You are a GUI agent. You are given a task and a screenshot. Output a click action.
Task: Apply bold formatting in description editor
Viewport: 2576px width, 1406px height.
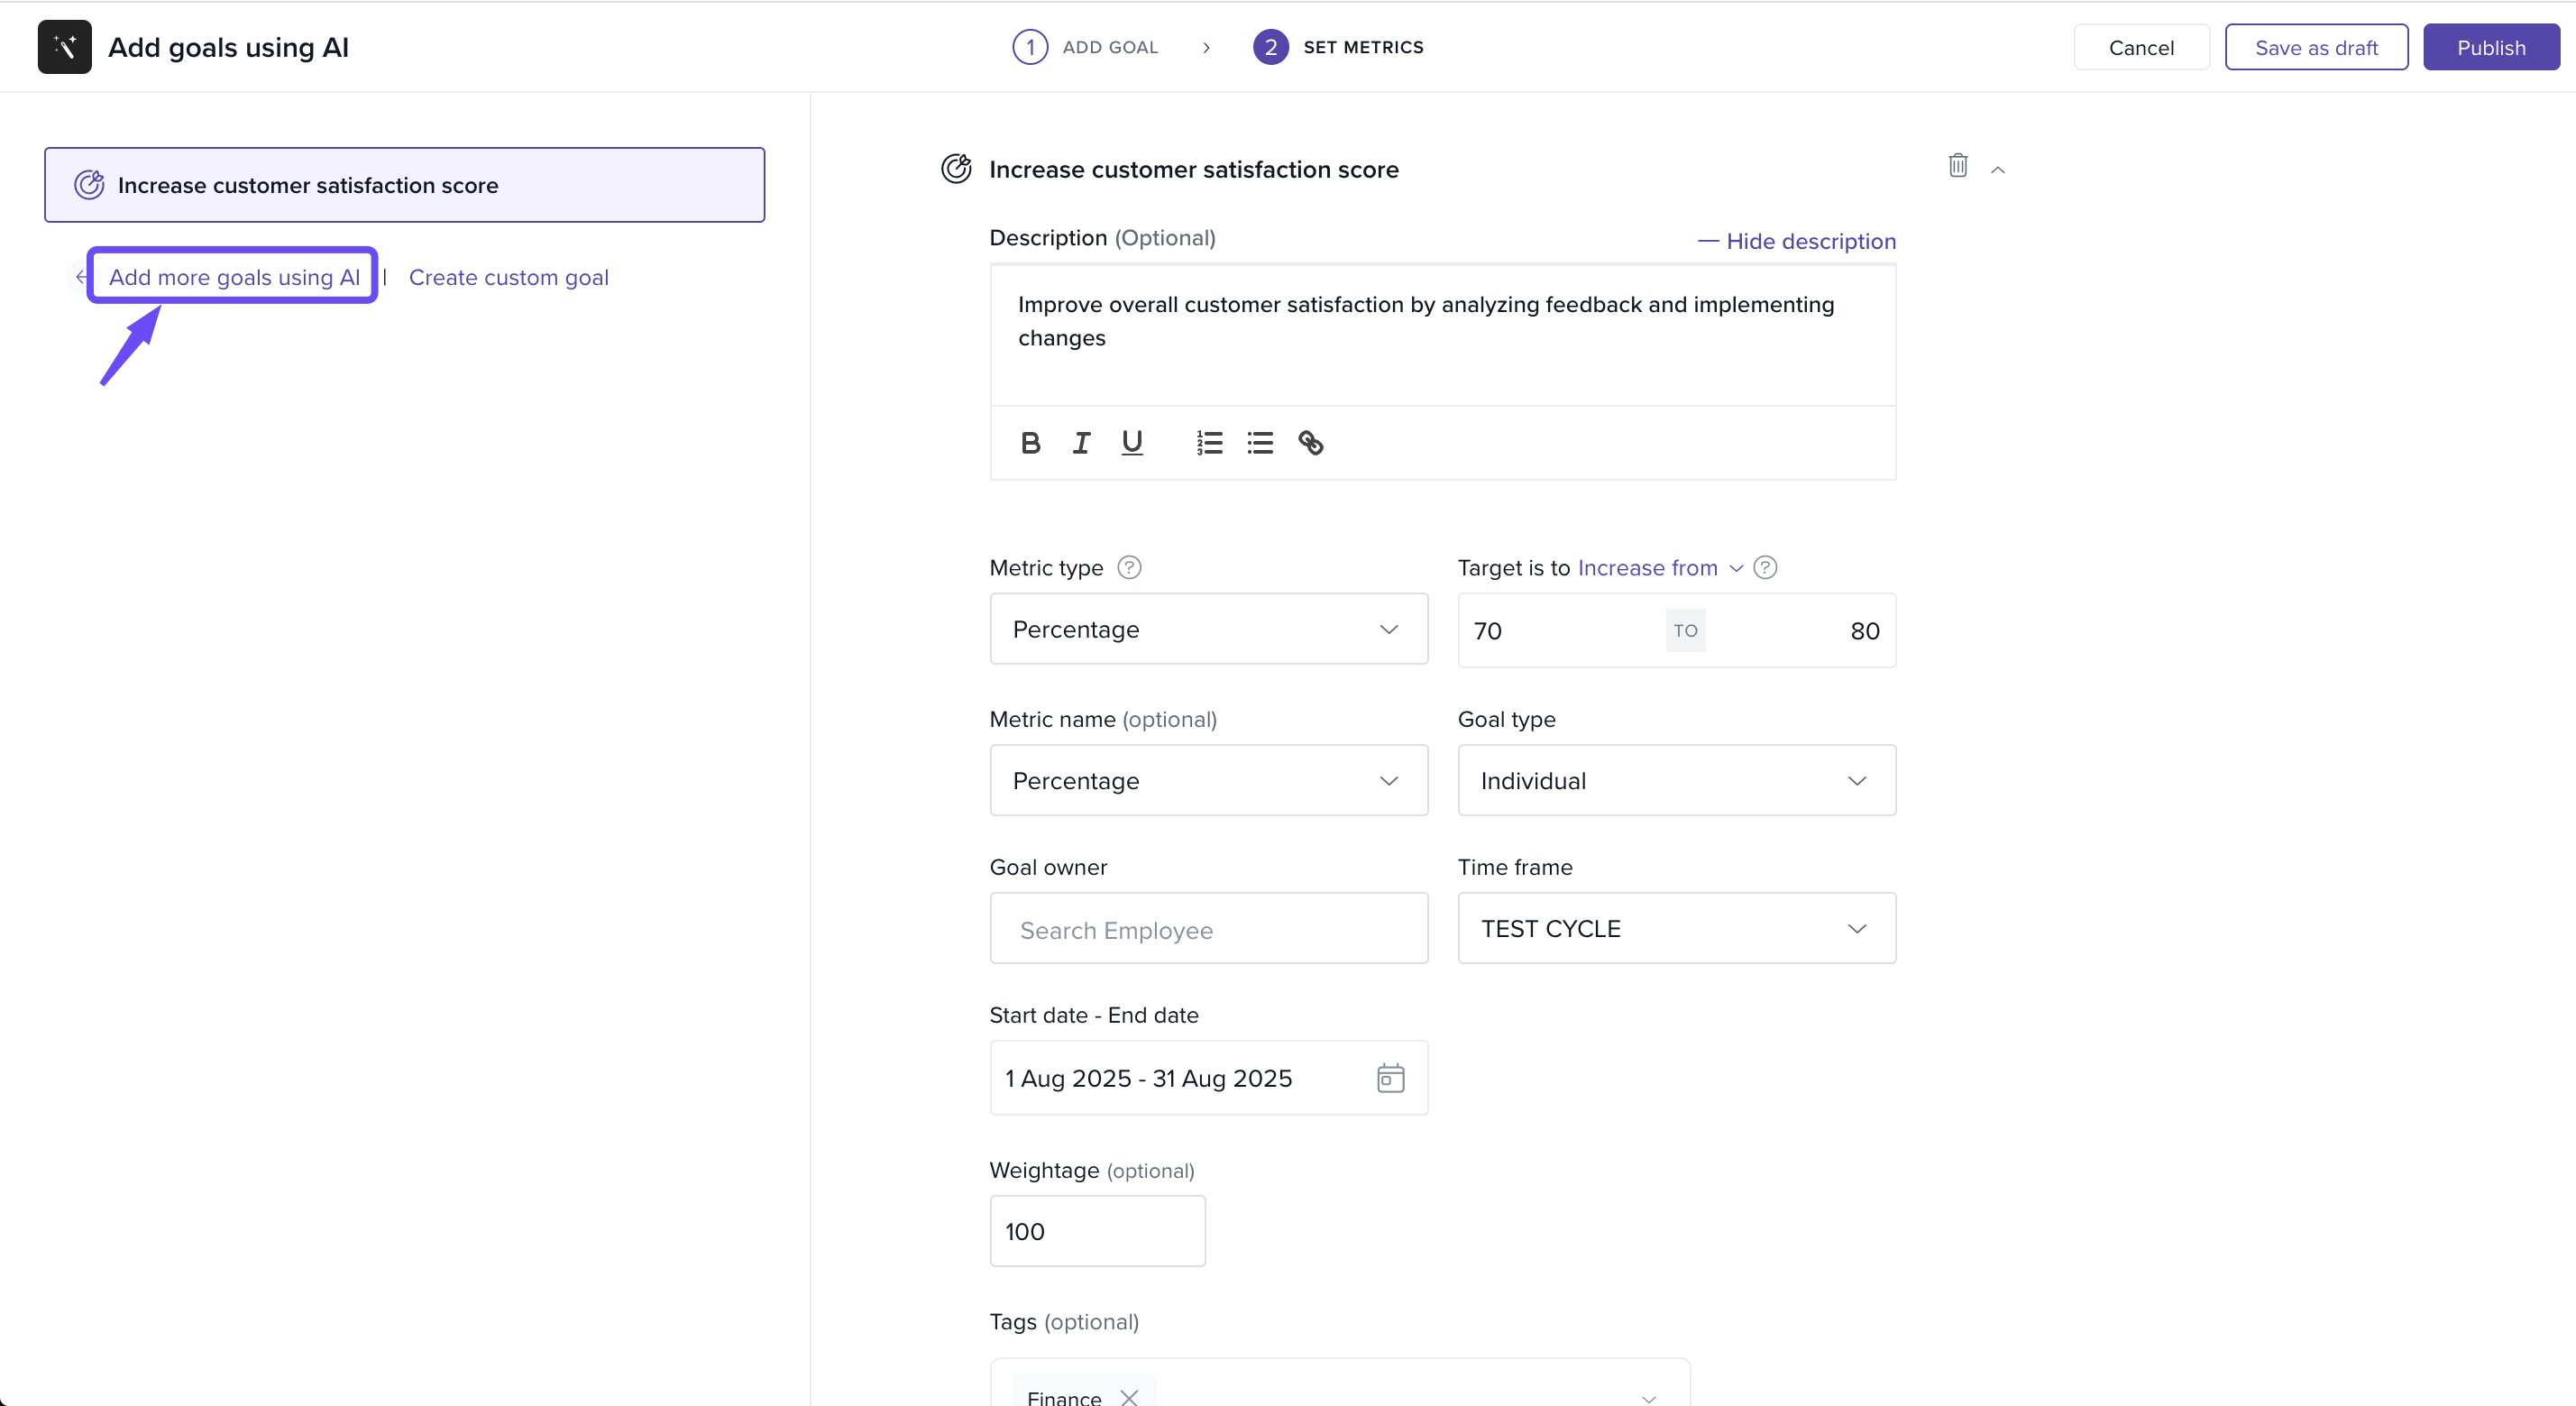click(x=1030, y=443)
